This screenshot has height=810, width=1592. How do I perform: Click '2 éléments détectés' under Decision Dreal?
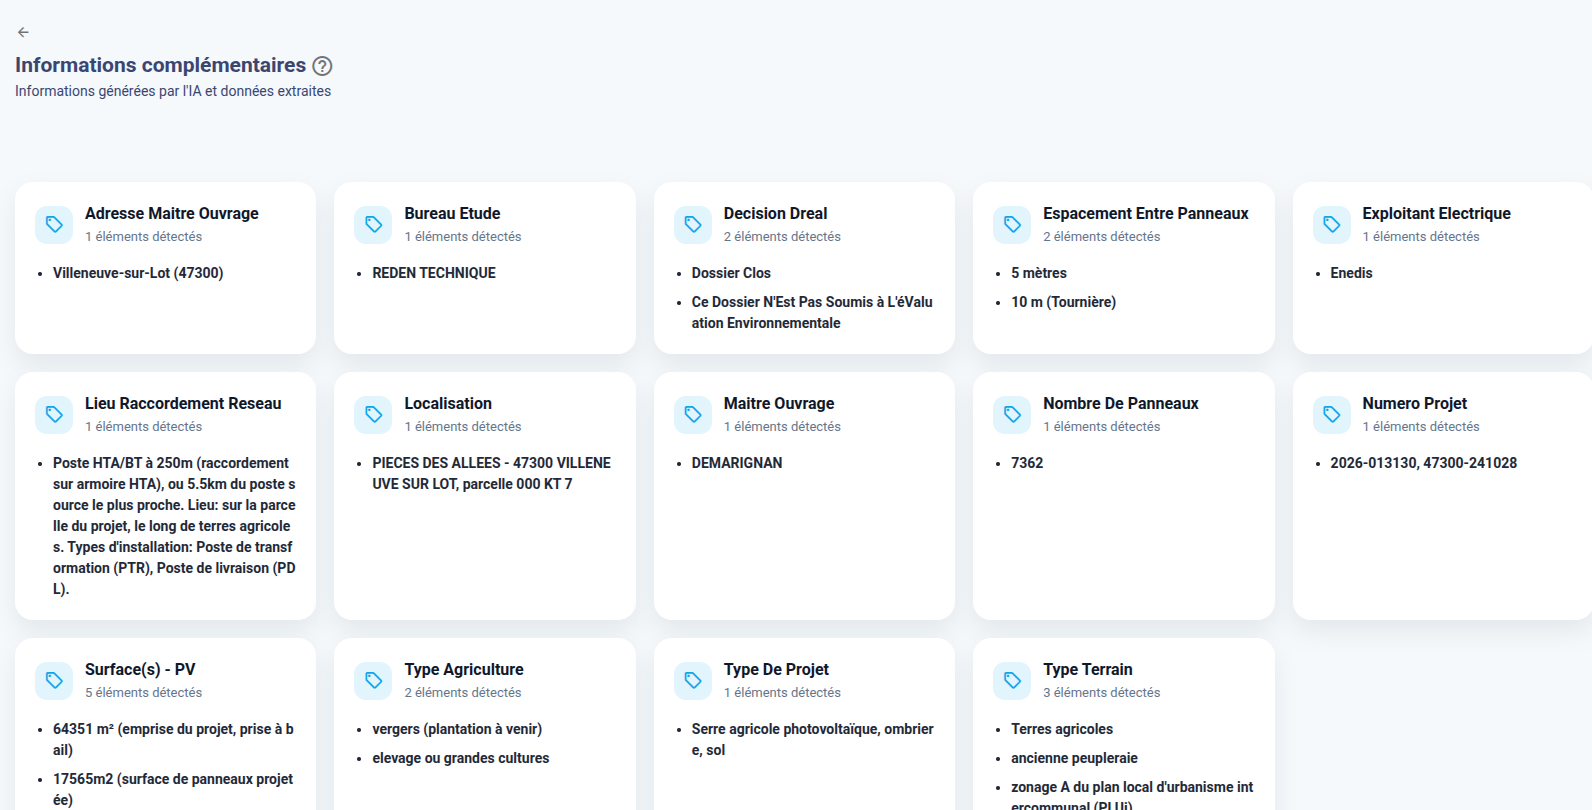coord(782,236)
